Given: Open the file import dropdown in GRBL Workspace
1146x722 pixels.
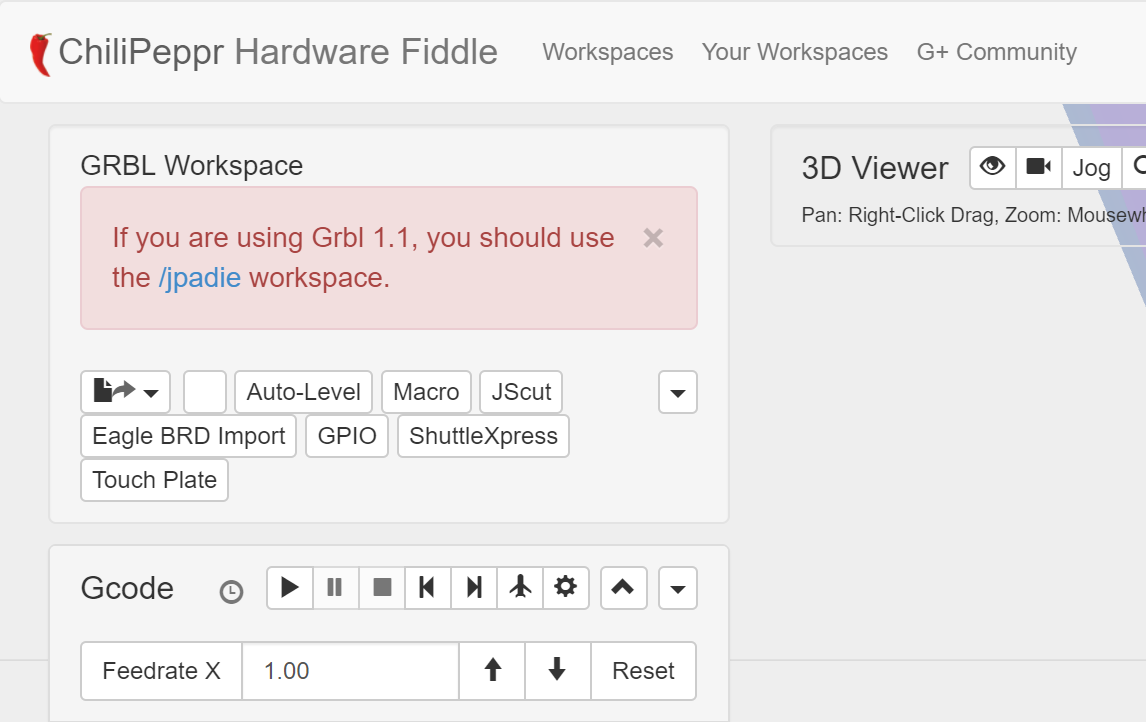Looking at the screenshot, I should (x=125, y=392).
